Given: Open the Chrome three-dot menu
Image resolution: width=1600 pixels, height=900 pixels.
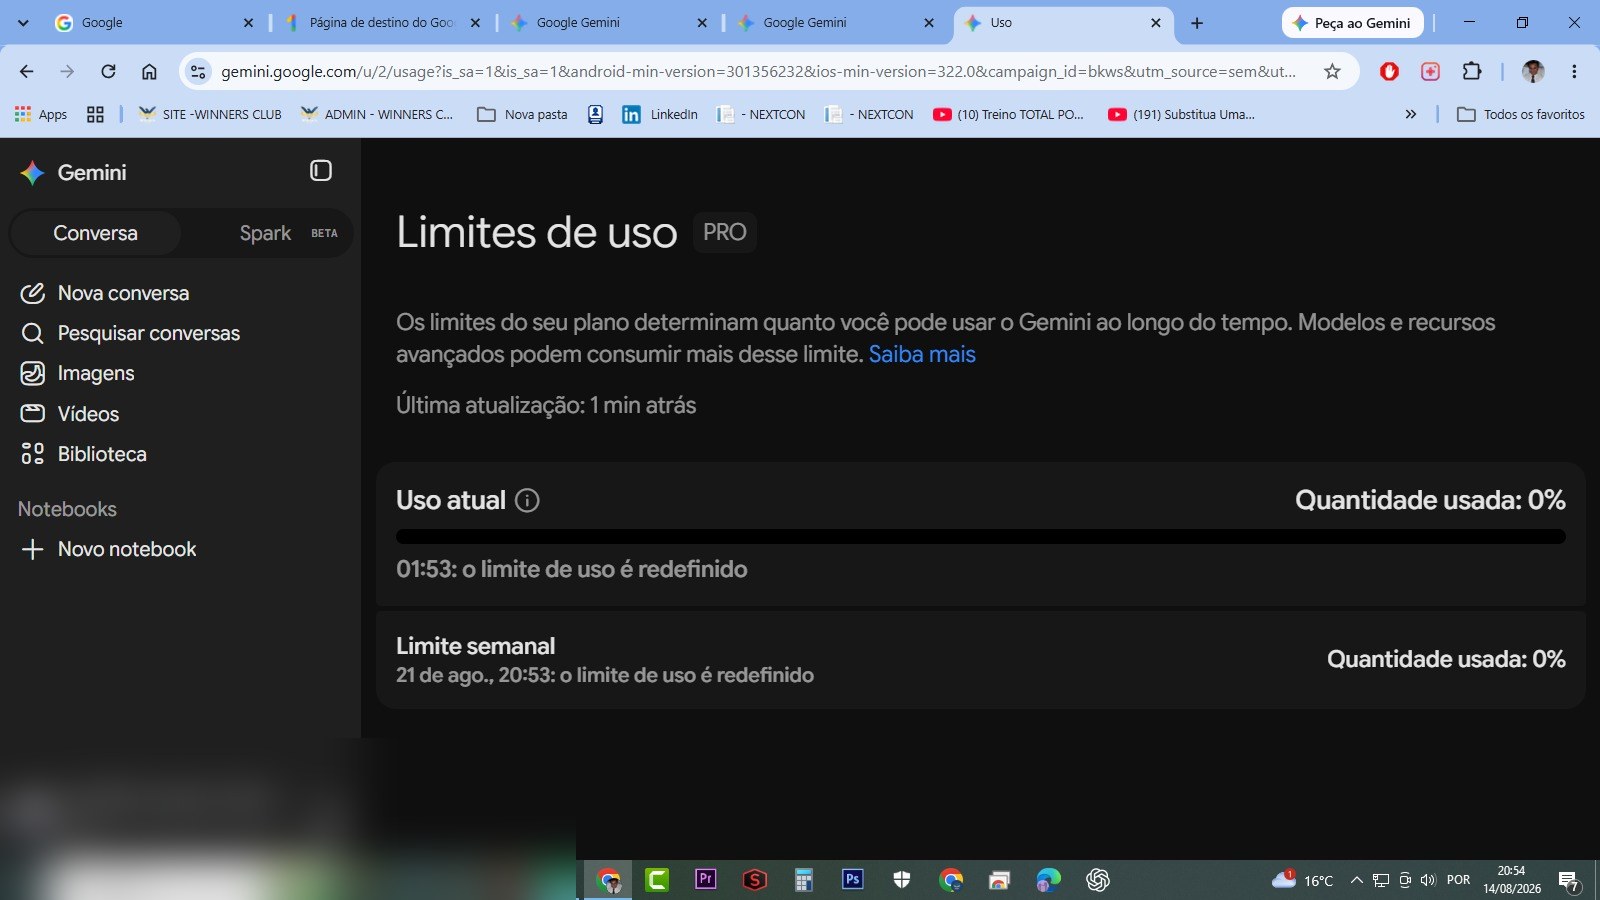Looking at the screenshot, I should [x=1574, y=71].
